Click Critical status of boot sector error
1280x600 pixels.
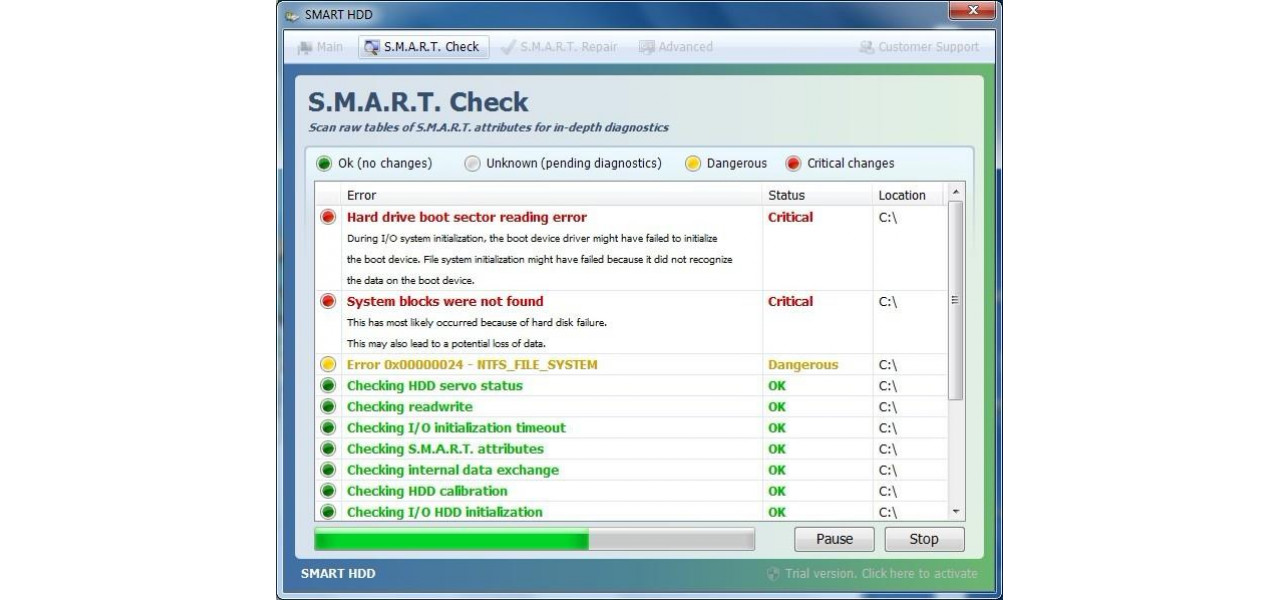tap(790, 217)
